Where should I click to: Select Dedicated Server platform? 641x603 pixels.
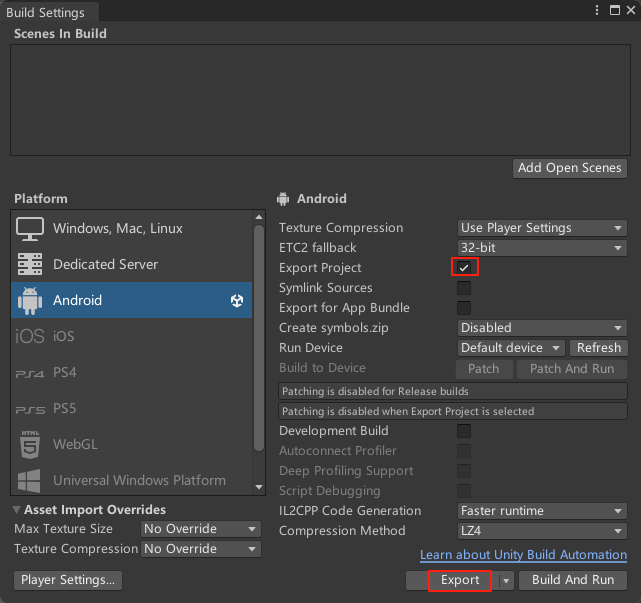tap(132, 264)
